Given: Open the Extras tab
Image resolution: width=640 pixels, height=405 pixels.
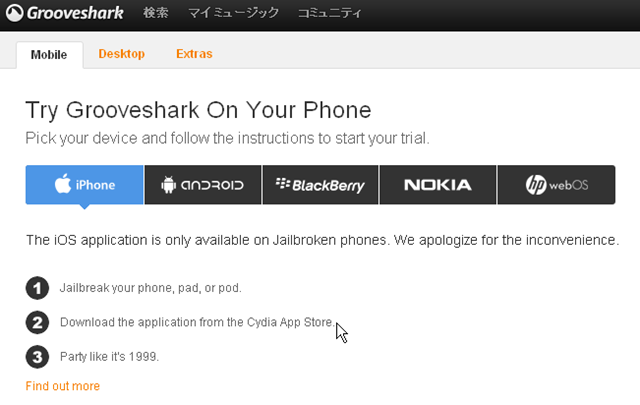Looking at the screenshot, I should click(x=194, y=54).
